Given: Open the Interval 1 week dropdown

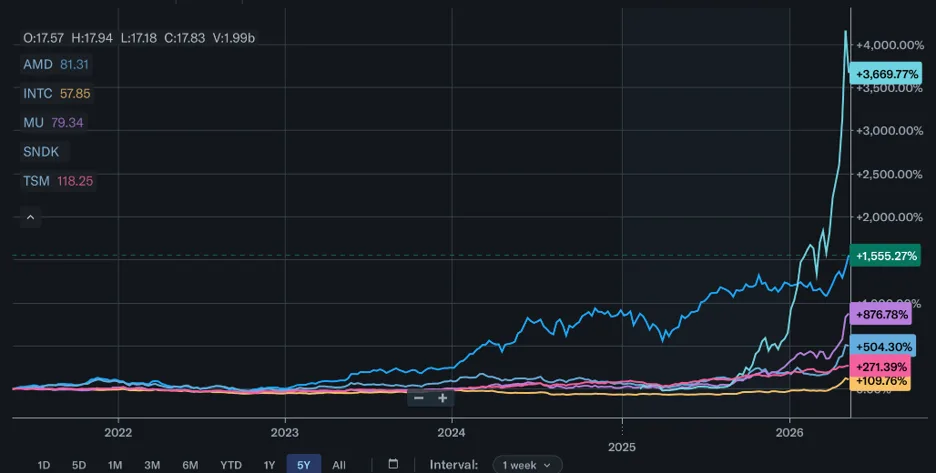Looking at the screenshot, I should (527, 465).
